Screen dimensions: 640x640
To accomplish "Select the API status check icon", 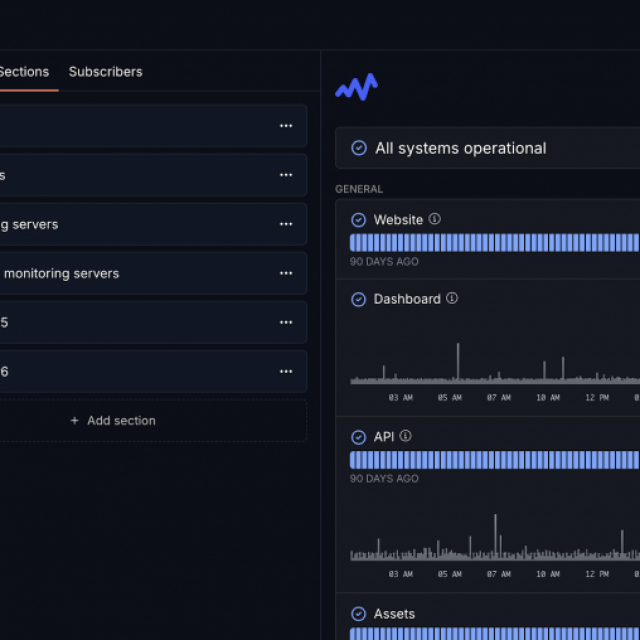I will coord(359,437).
